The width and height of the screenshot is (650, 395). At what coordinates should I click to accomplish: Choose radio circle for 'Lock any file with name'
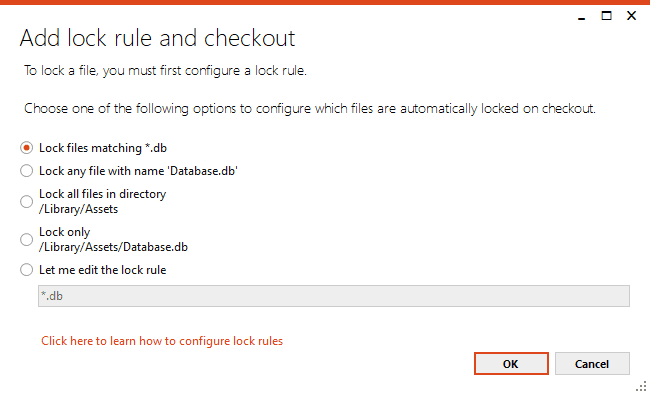(27, 171)
